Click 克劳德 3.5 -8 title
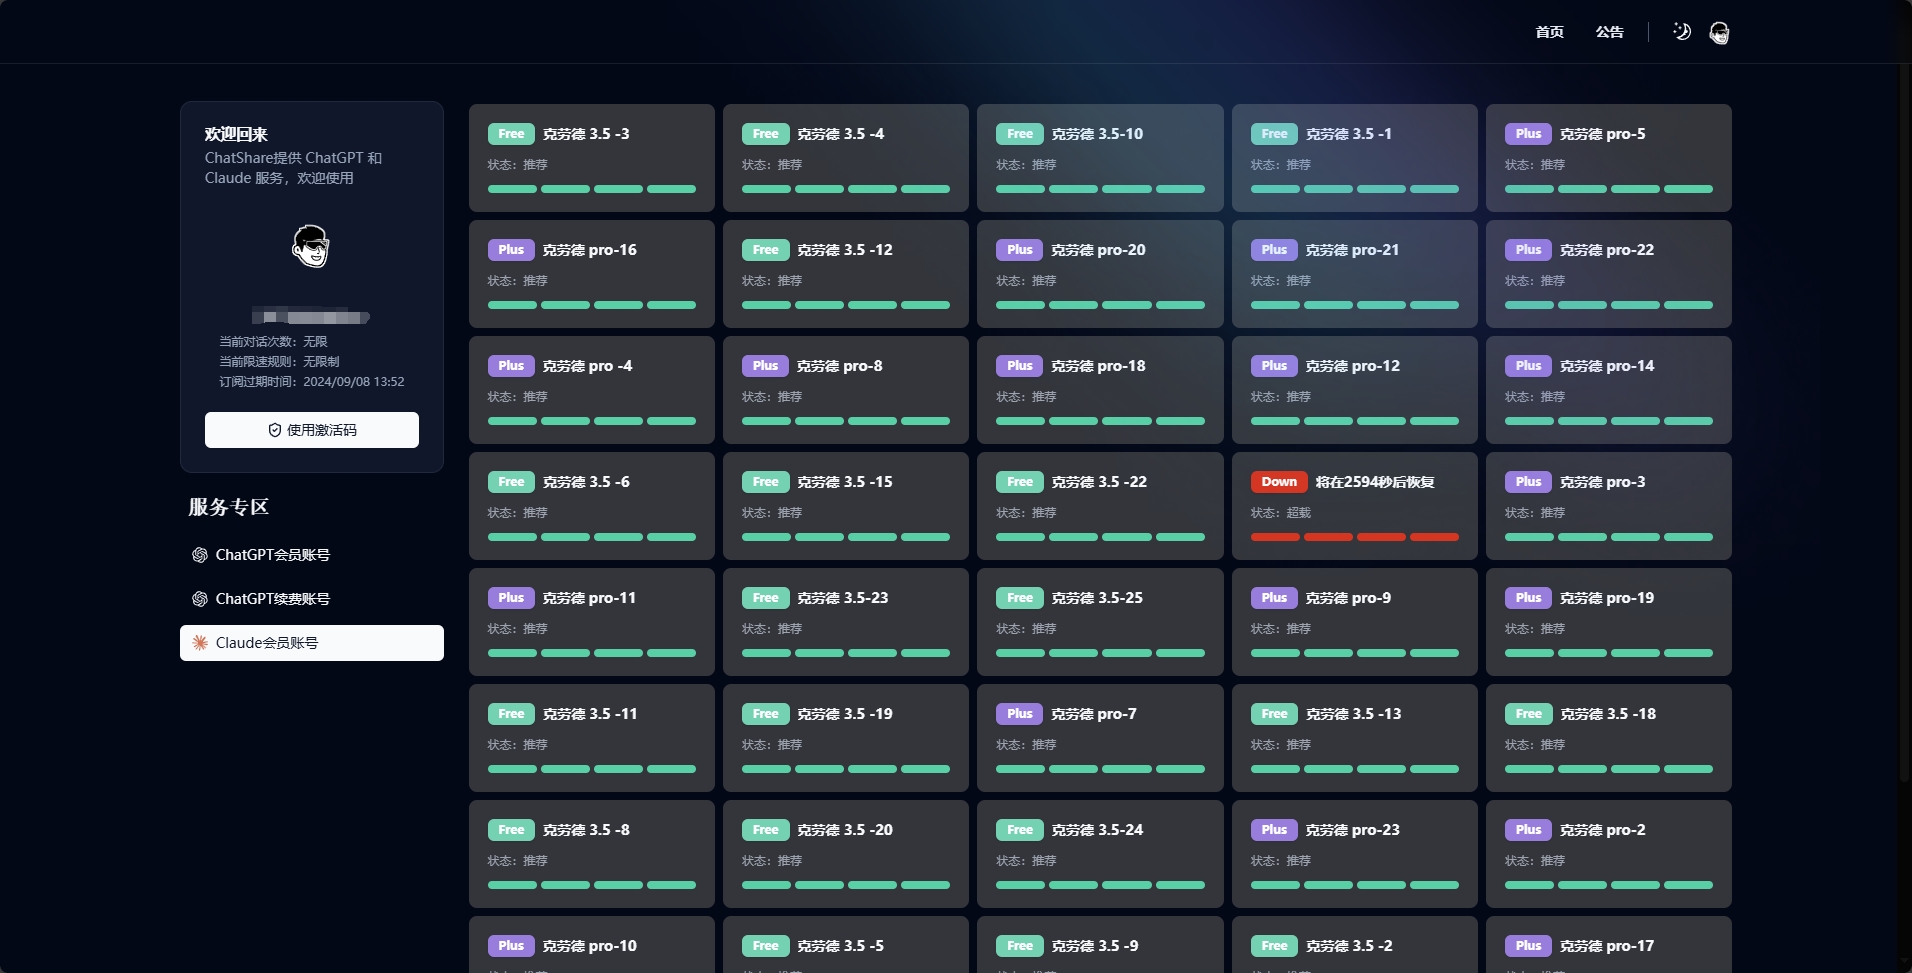Viewport: 1912px width, 973px height. (x=586, y=830)
